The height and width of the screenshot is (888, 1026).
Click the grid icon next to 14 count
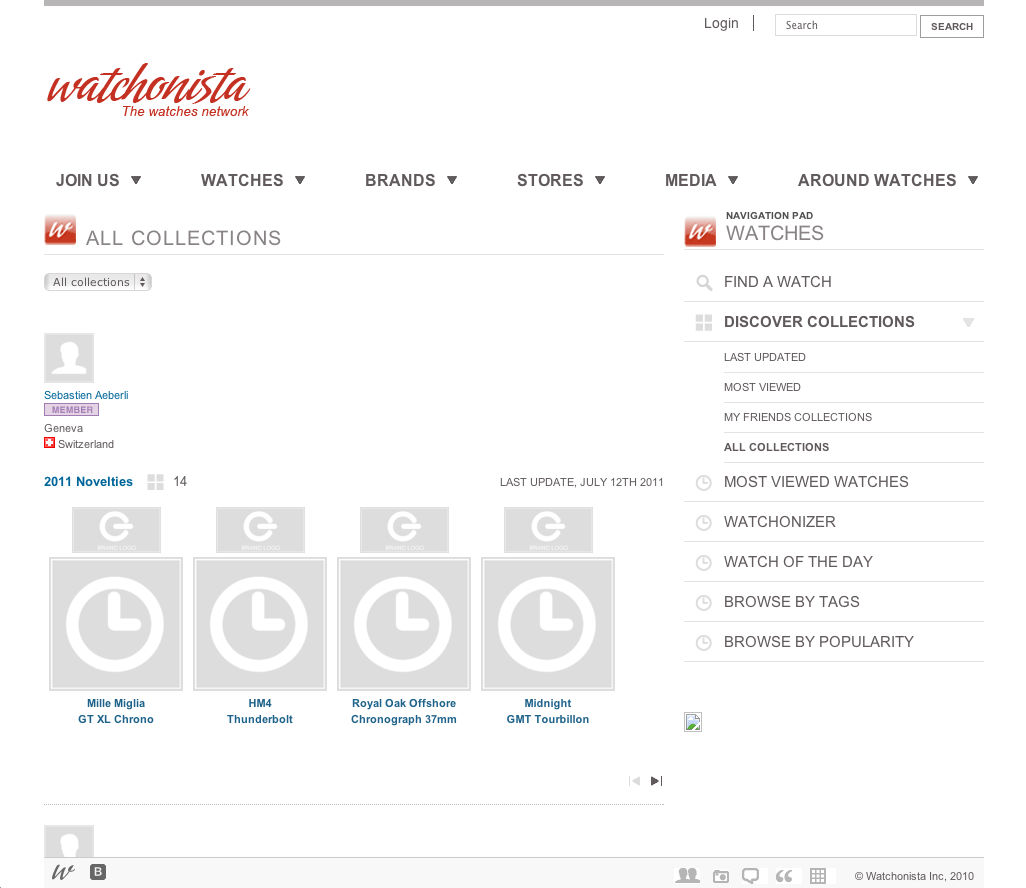(156, 482)
